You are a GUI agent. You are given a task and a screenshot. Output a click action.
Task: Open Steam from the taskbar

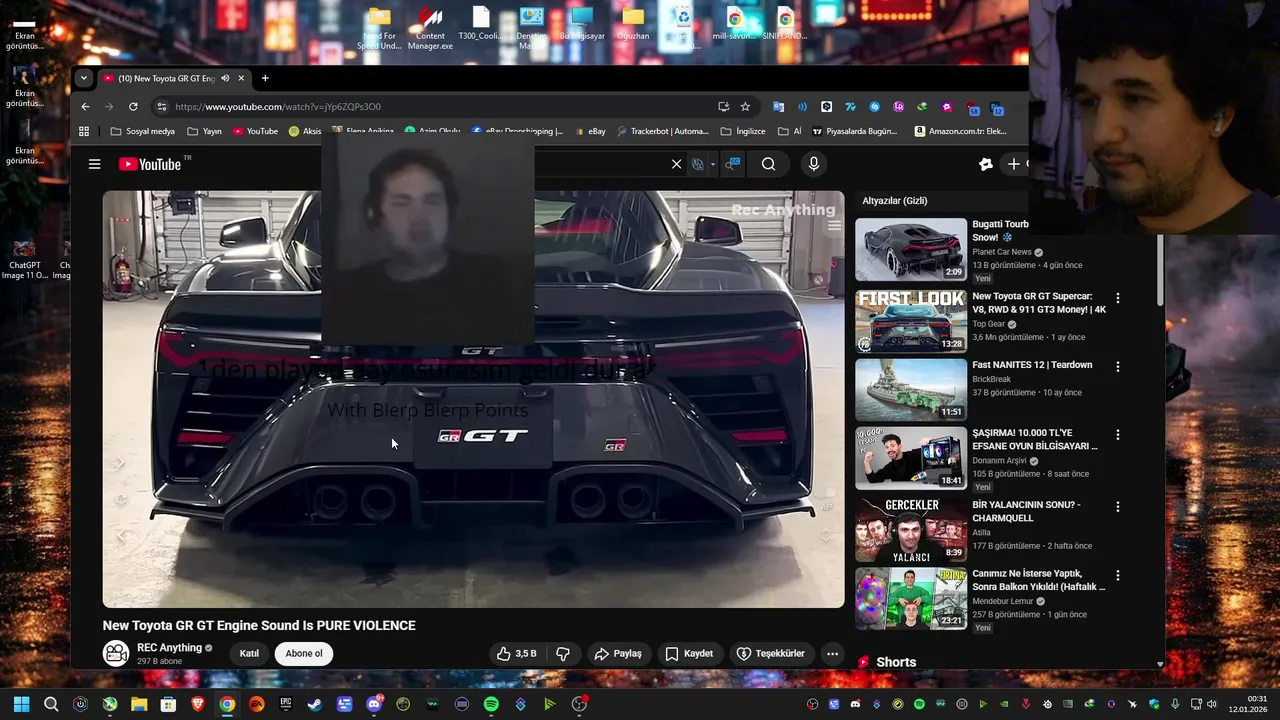[315, 704]
